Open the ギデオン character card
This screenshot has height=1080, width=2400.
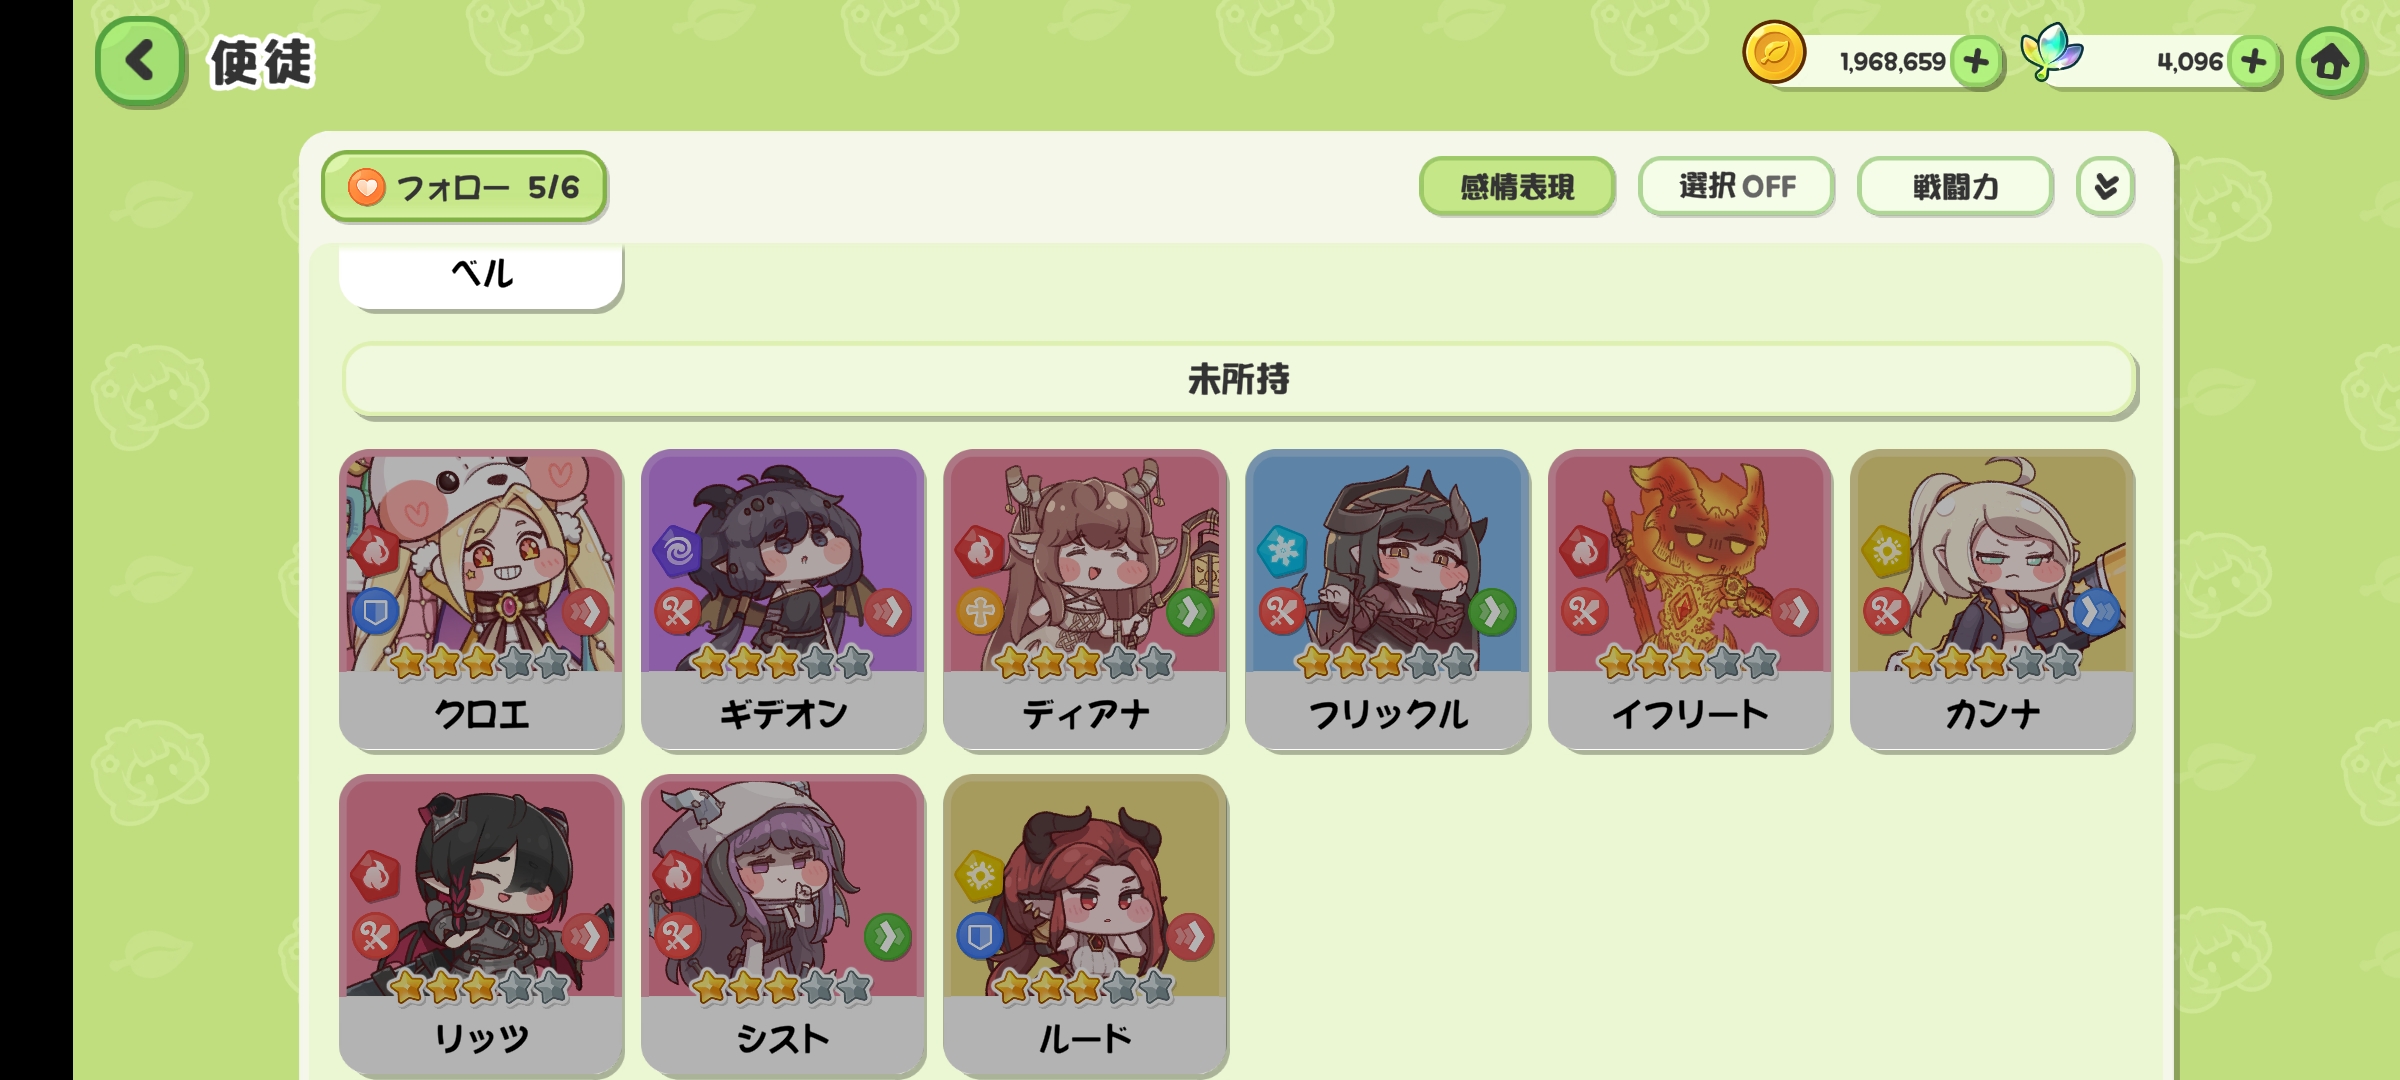click(783, 600)
